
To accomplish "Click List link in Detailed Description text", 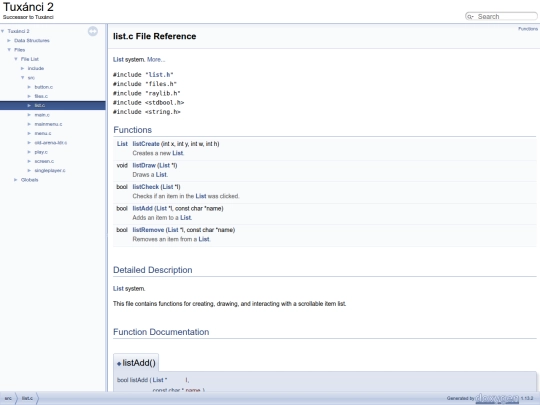I will (118, 289).
